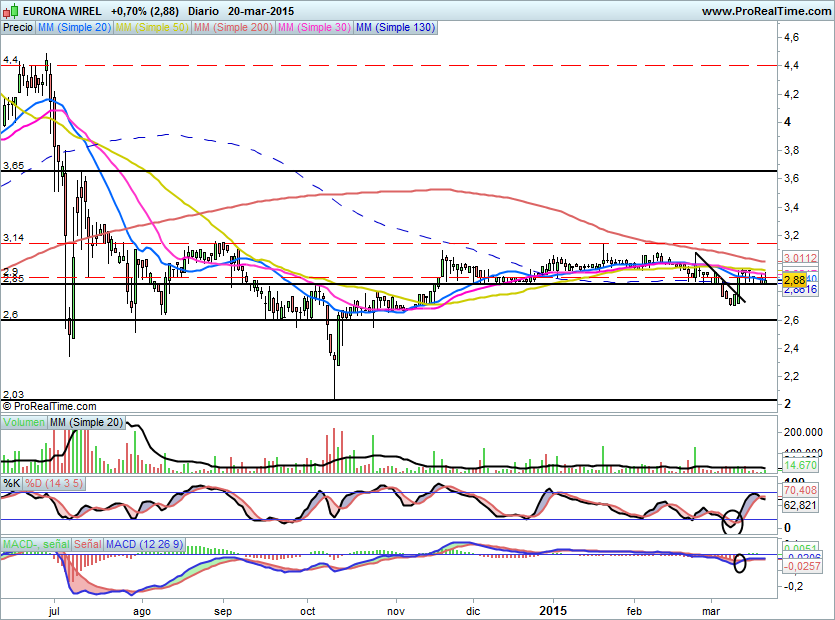Open the MM (Simple 20) price indicator settings
This screenshot has height=620, width=835.
tap(74, 27)
